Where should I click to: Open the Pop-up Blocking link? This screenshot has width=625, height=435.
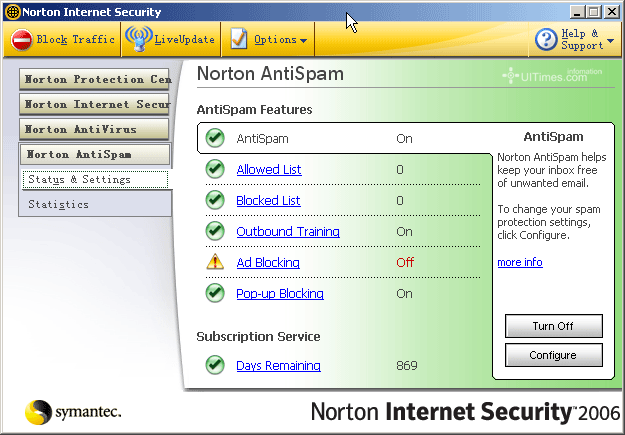click(x=280, y=294)
